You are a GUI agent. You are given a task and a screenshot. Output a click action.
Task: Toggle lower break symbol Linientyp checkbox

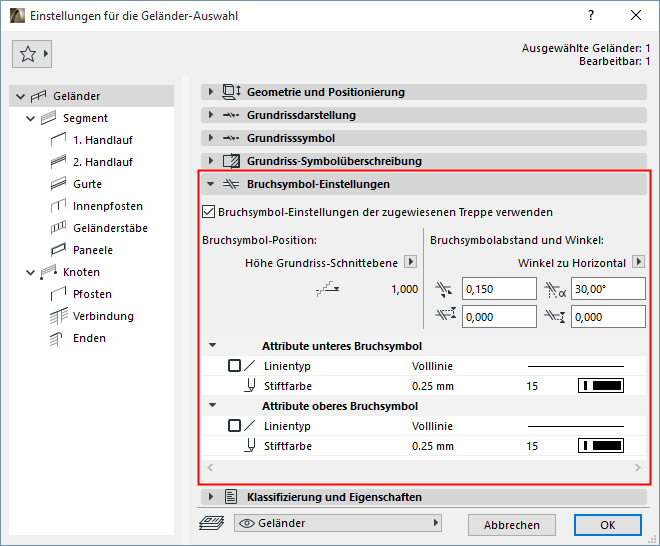234,365
